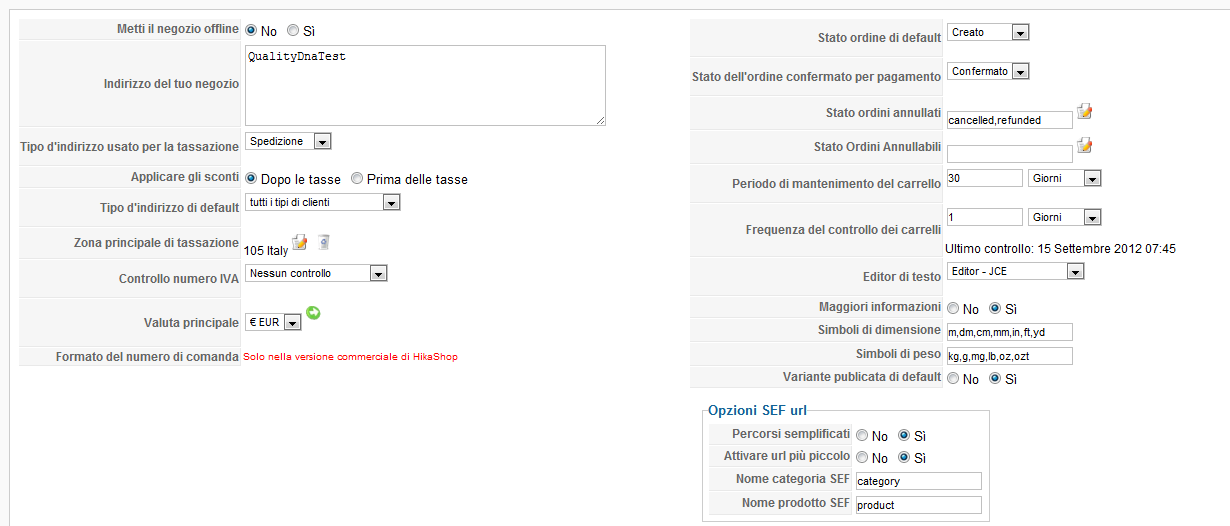Select Sì for Metti il negozio offline

293,31
